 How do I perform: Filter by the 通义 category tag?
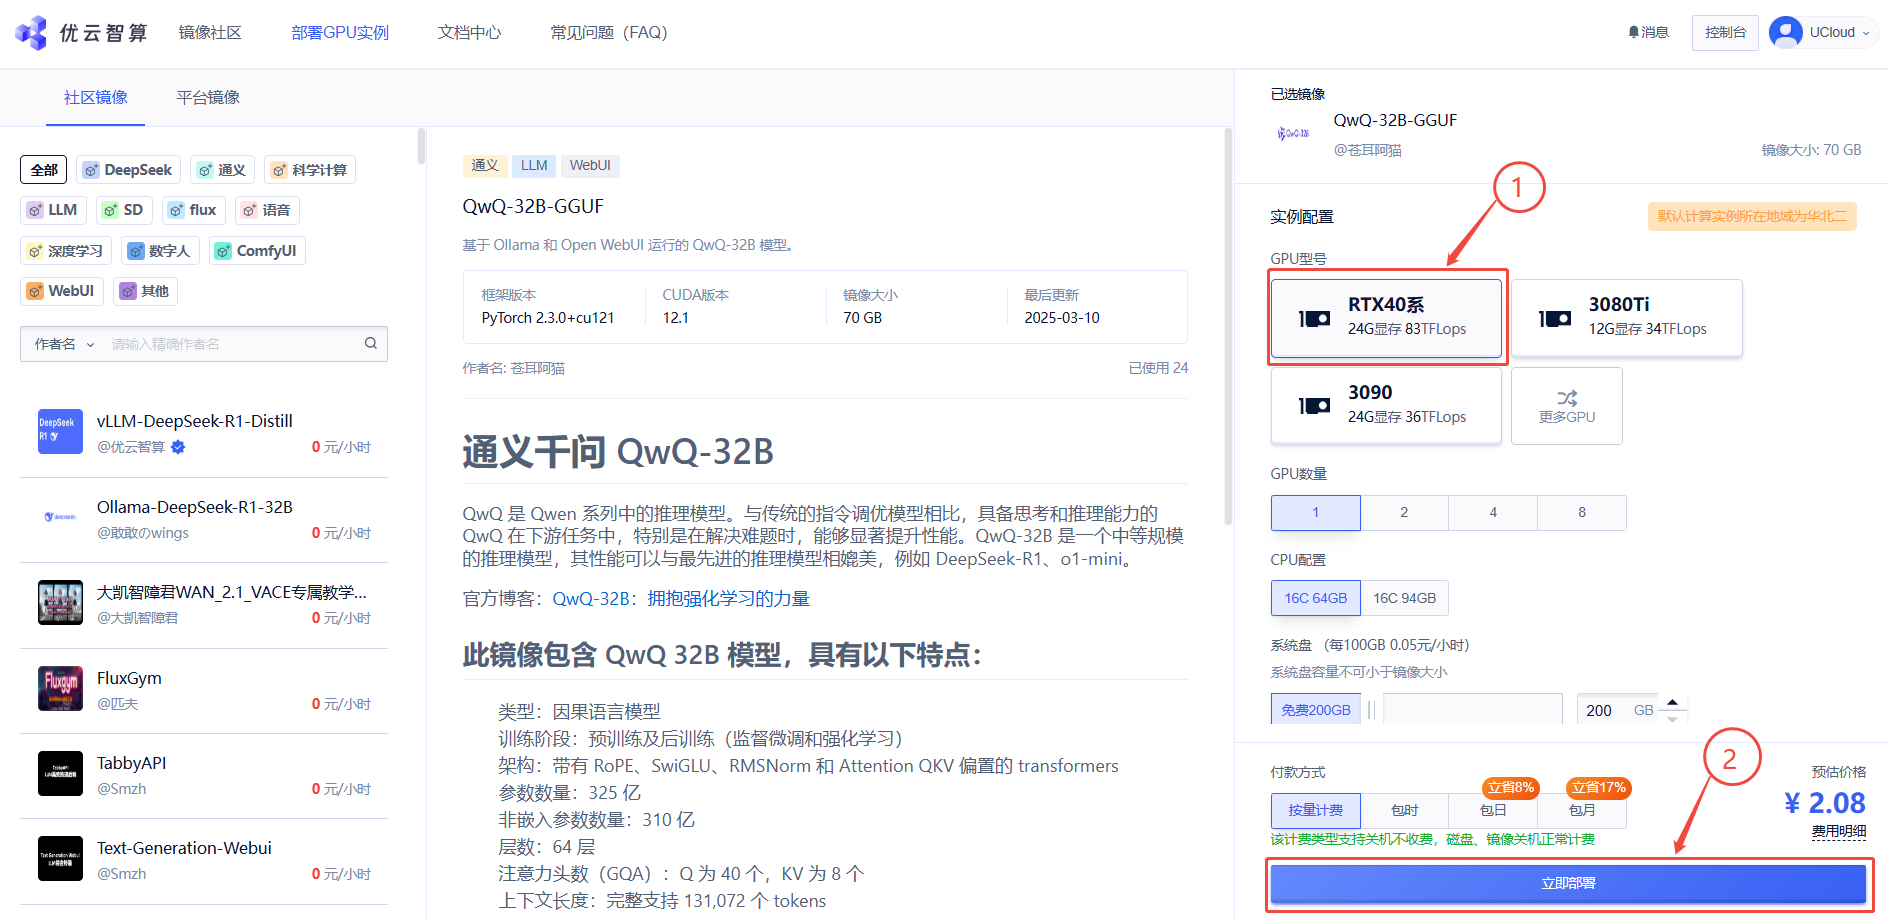[222, 170]
